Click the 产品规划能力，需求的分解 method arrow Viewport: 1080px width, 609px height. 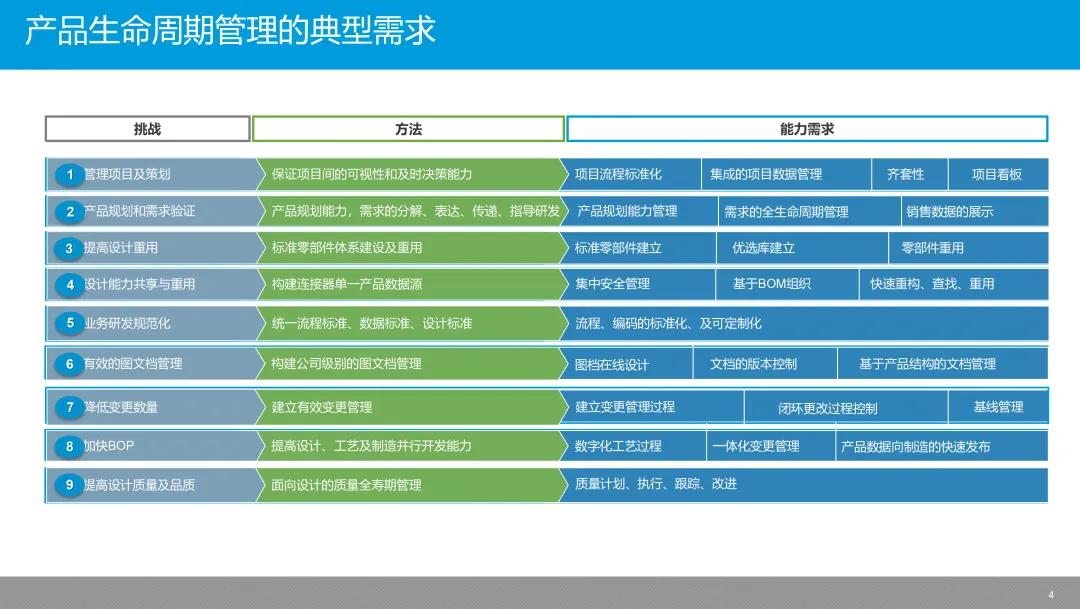coord(411,211)
